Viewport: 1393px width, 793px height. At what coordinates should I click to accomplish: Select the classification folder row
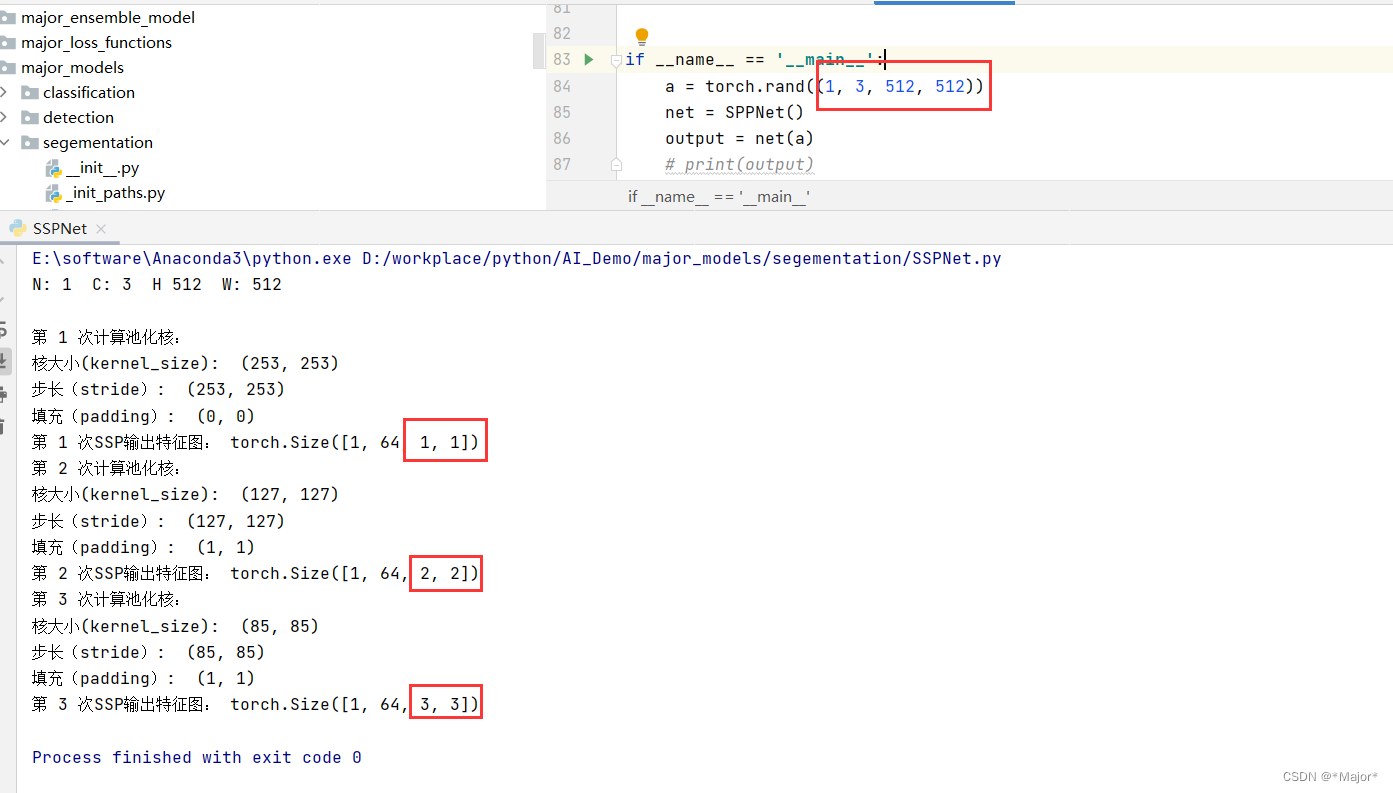89,93
